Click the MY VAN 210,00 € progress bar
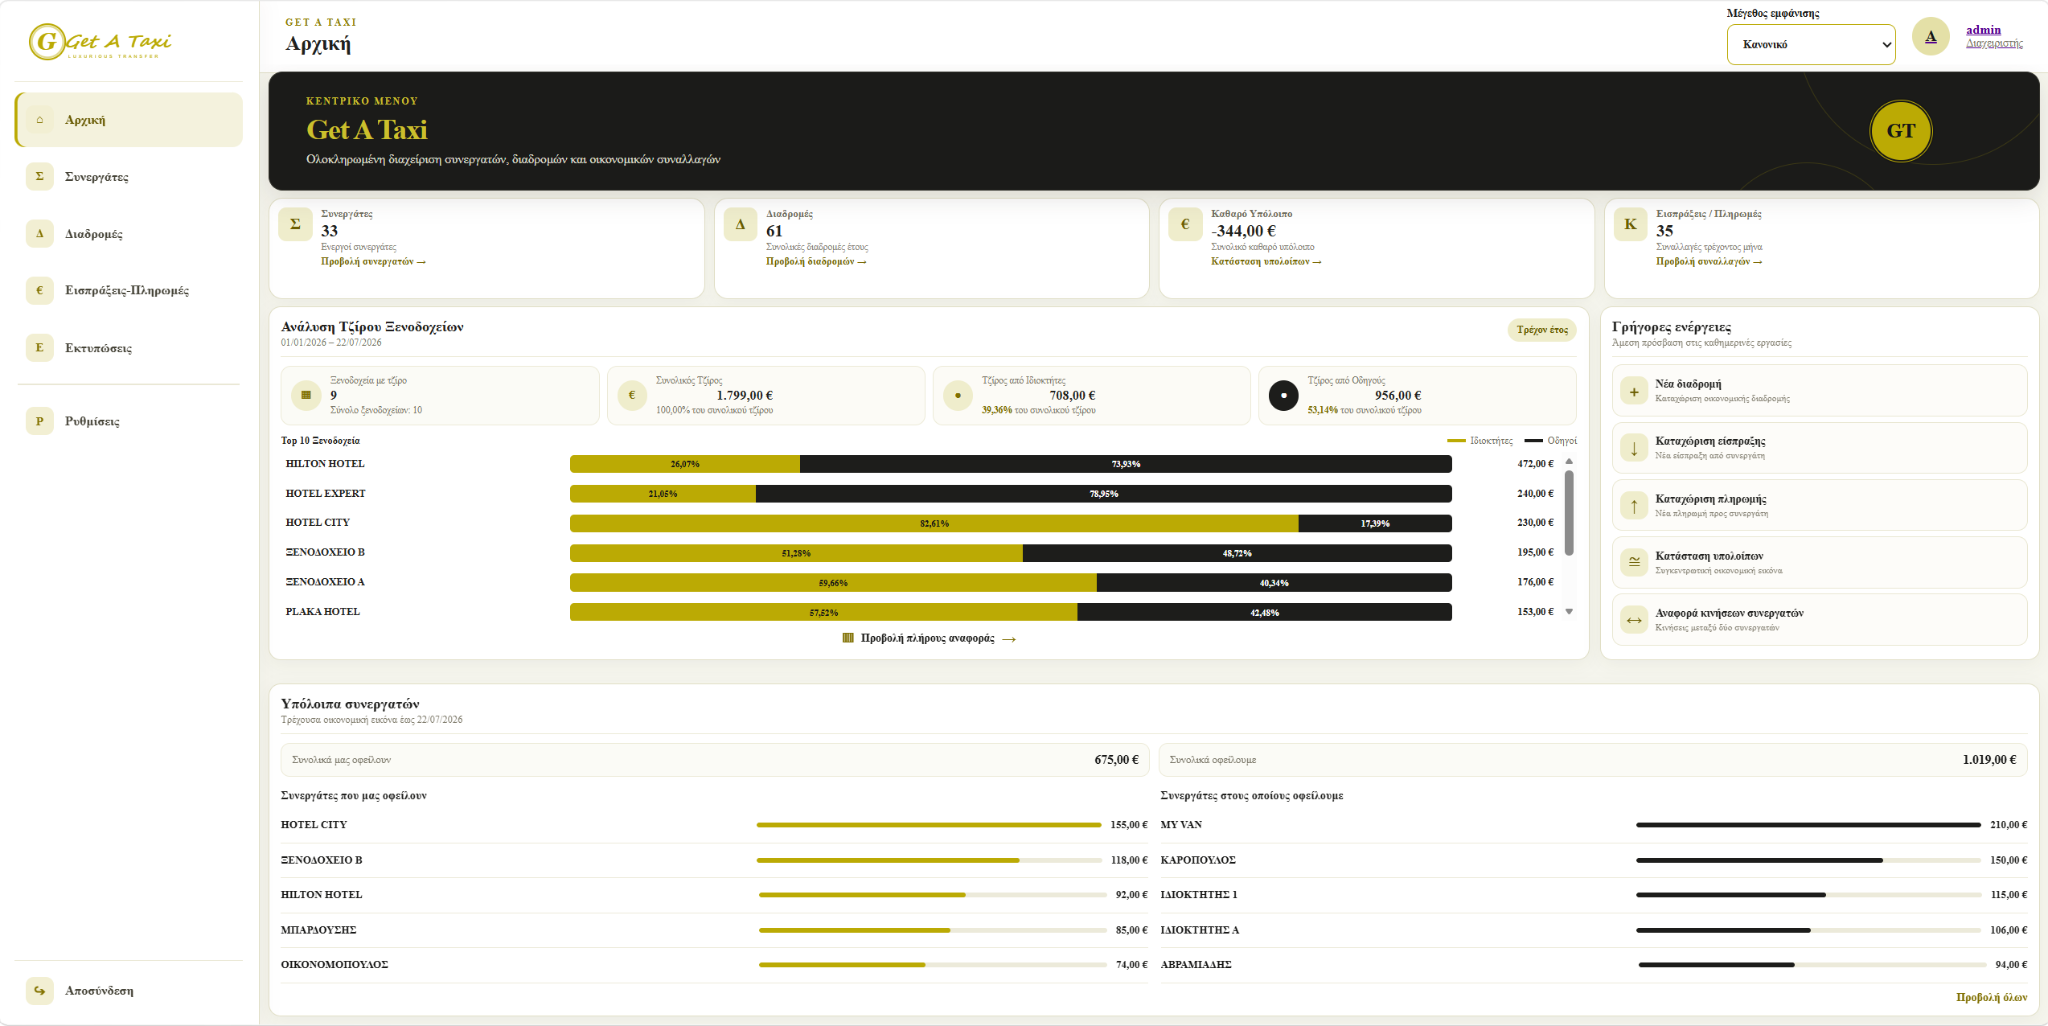 point(1808,825)
